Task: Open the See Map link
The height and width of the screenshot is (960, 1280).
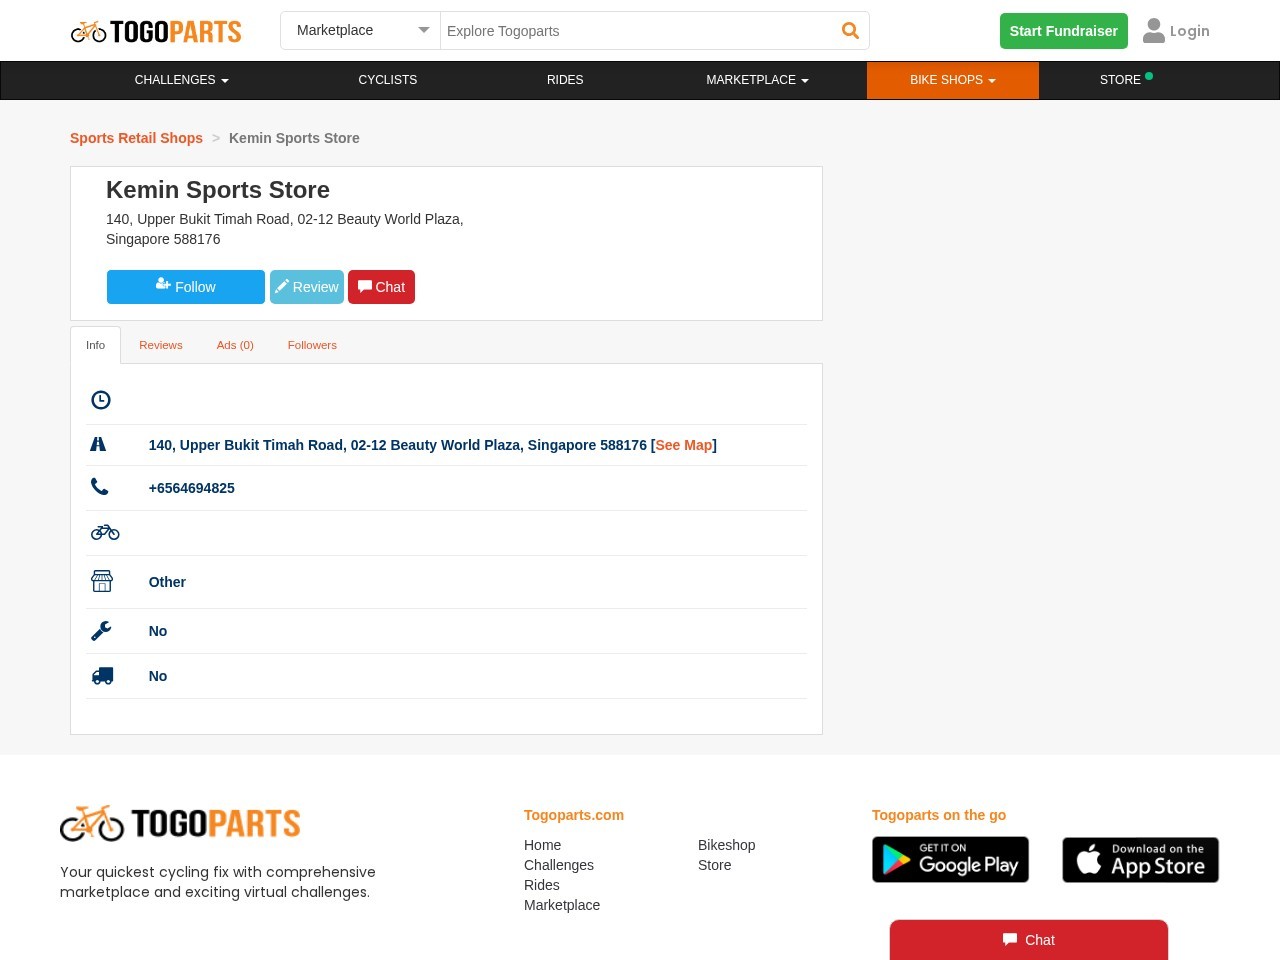Action: pyautogui.click(x=683, y=445)
